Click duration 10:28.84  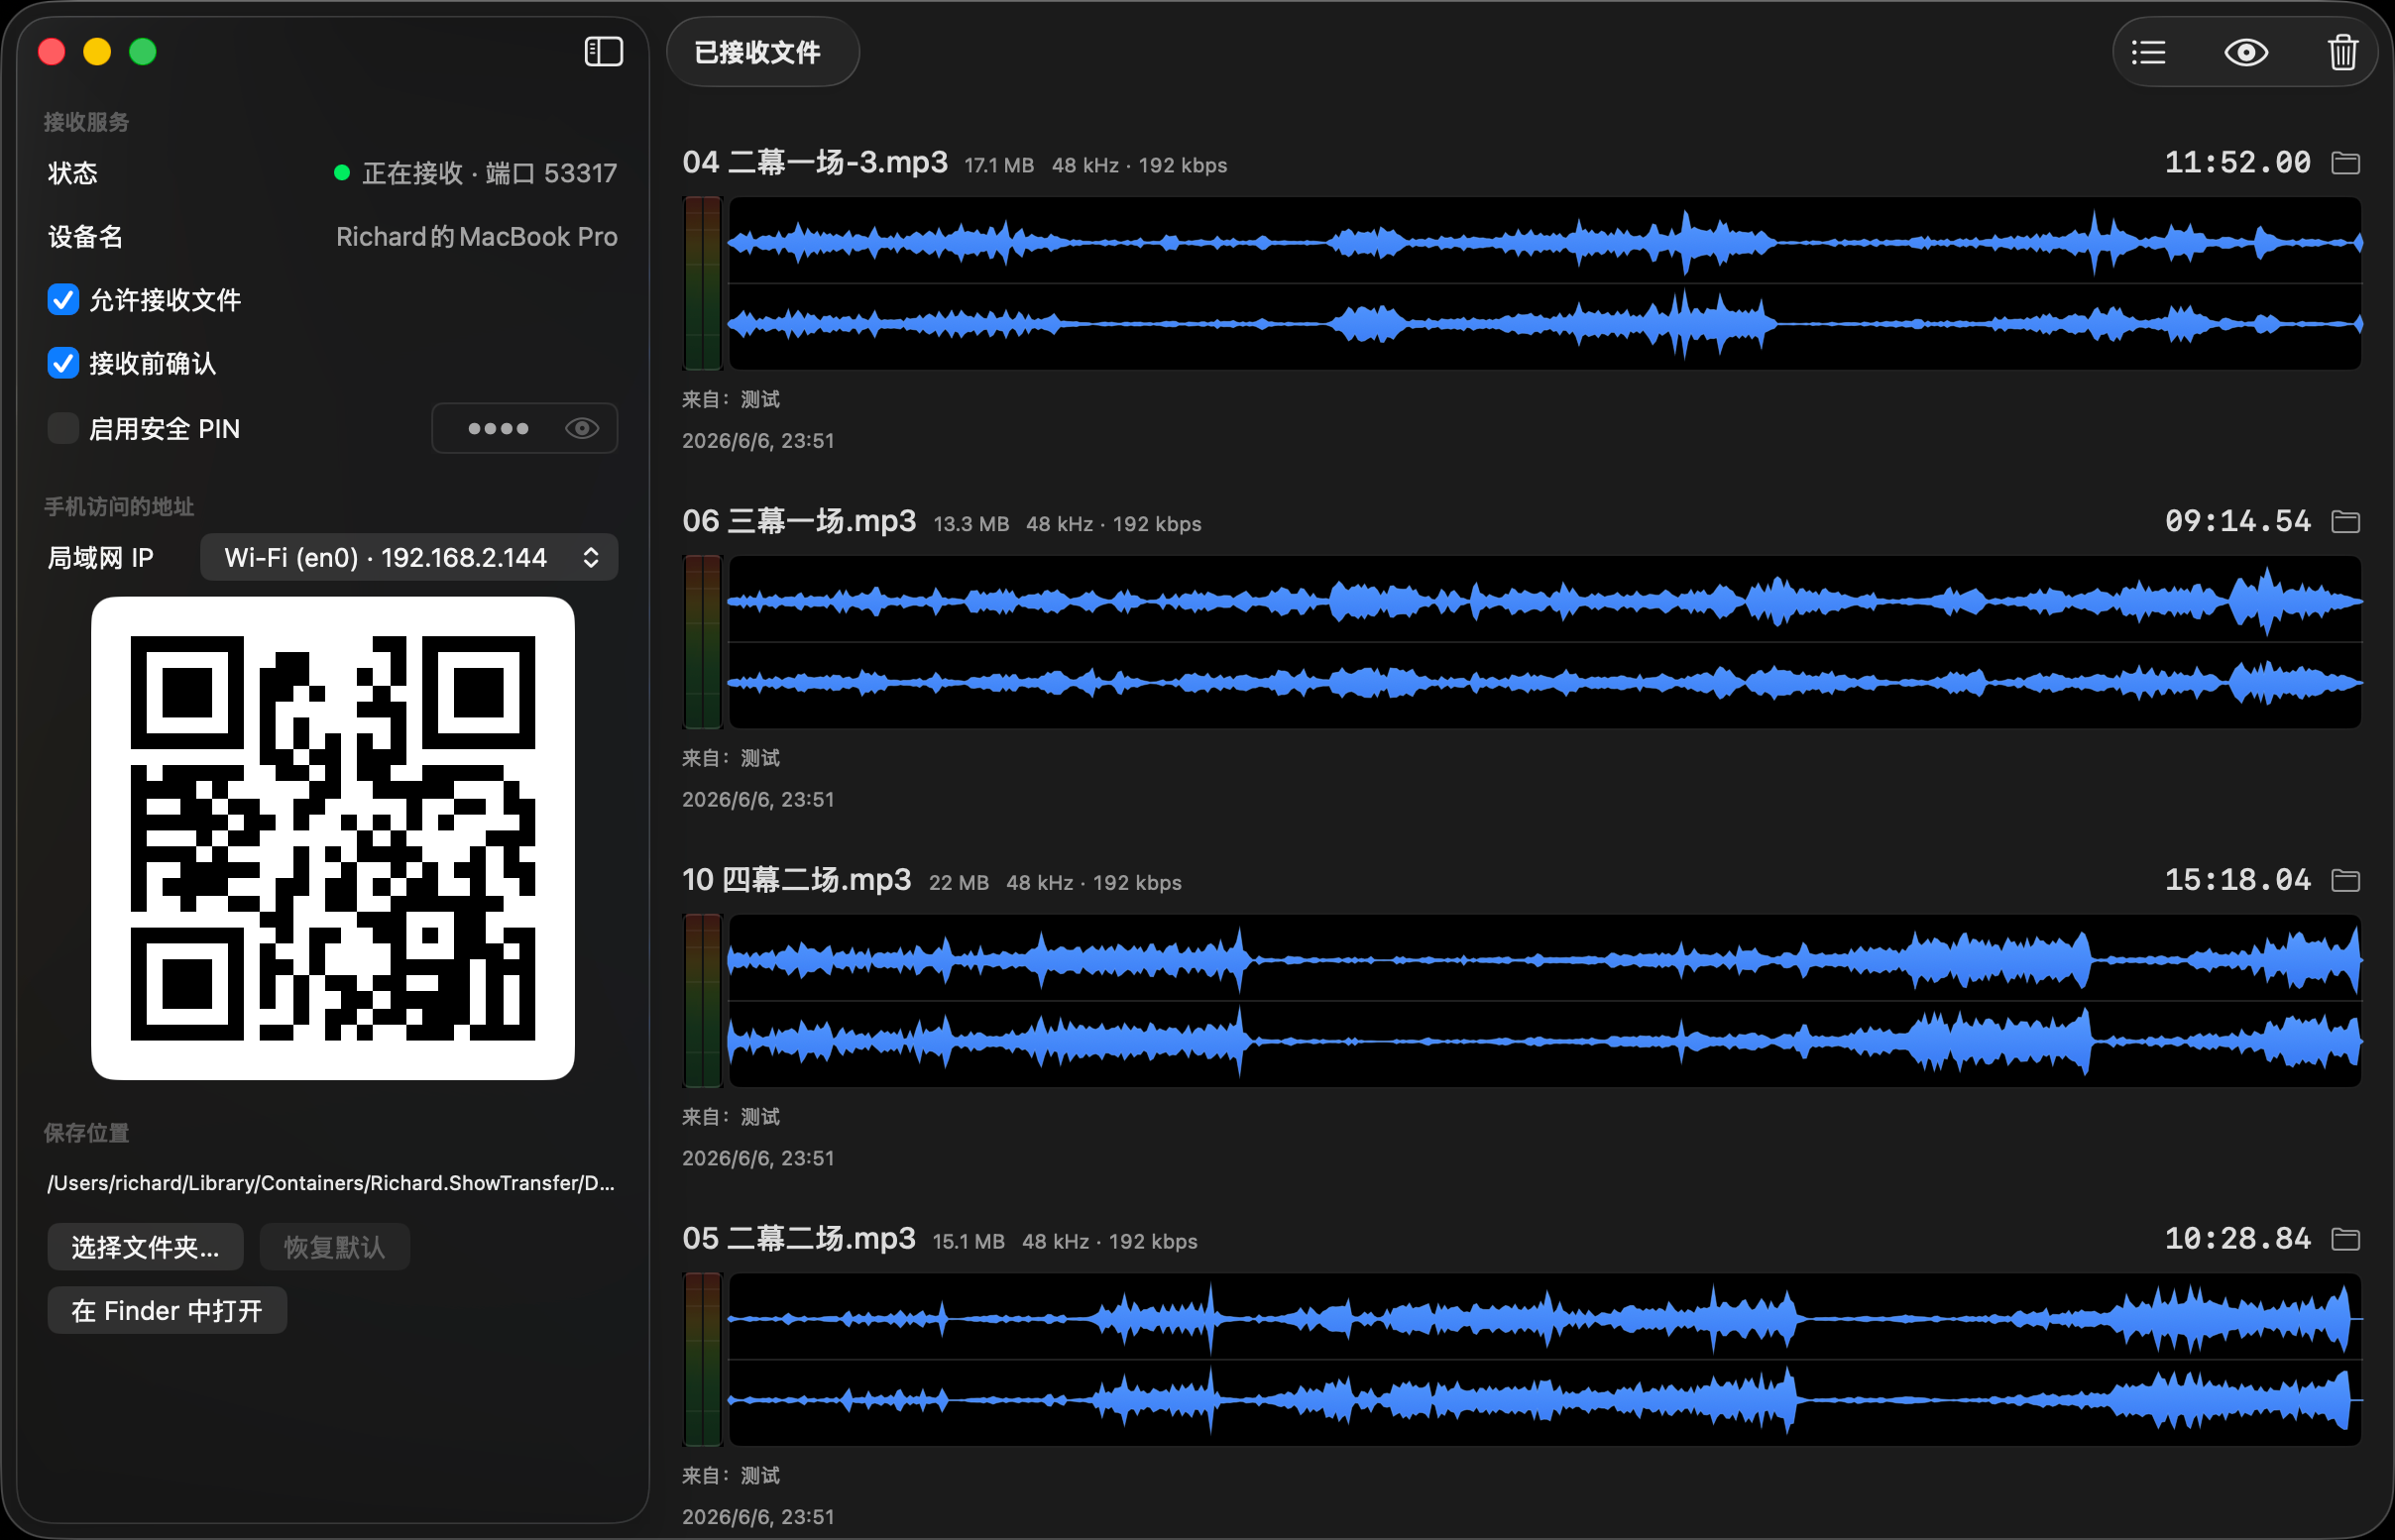pyautogui.click(x=2238, y=1240)
